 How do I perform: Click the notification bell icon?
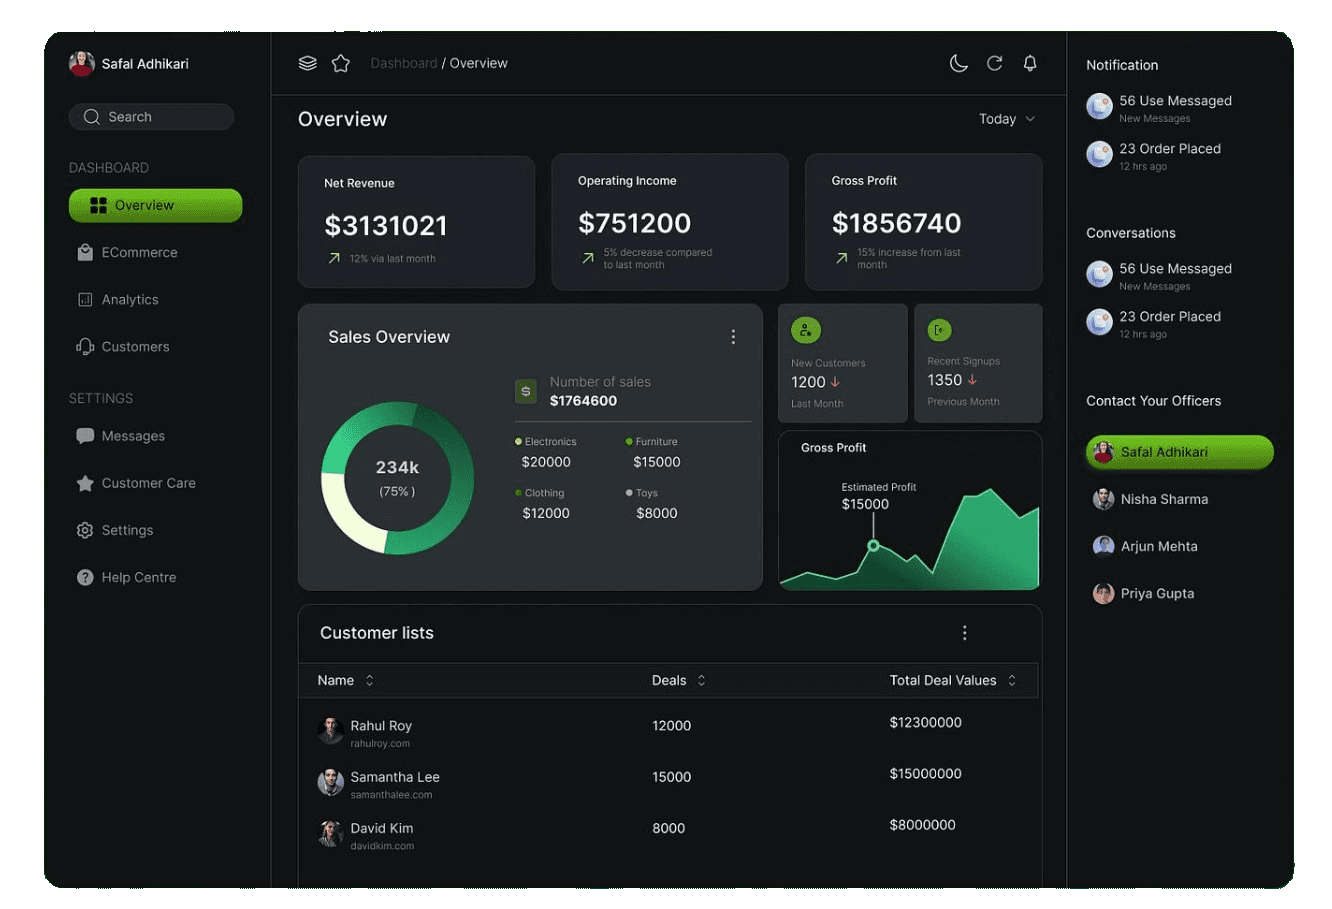tap(1030, 63)
